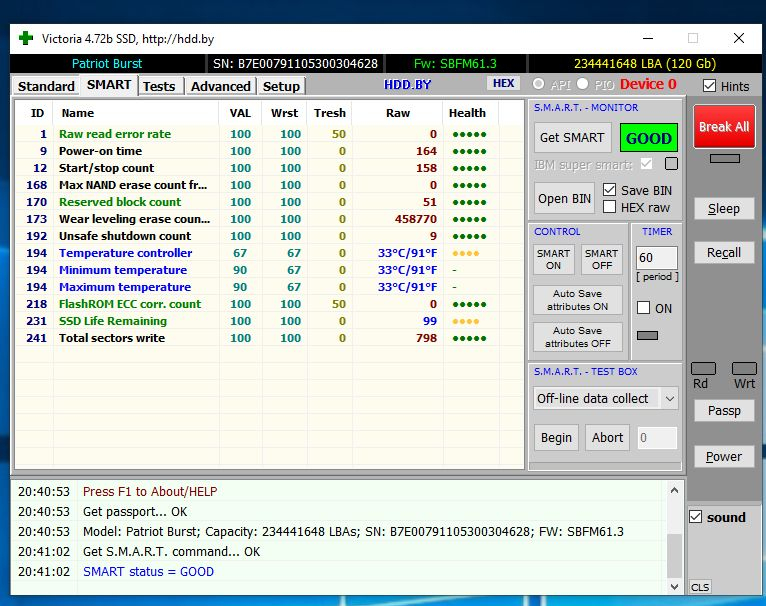Viewport: 766px width, 606px height.
Task: Open the Advanced tab
Action: (x=220, y=86)
